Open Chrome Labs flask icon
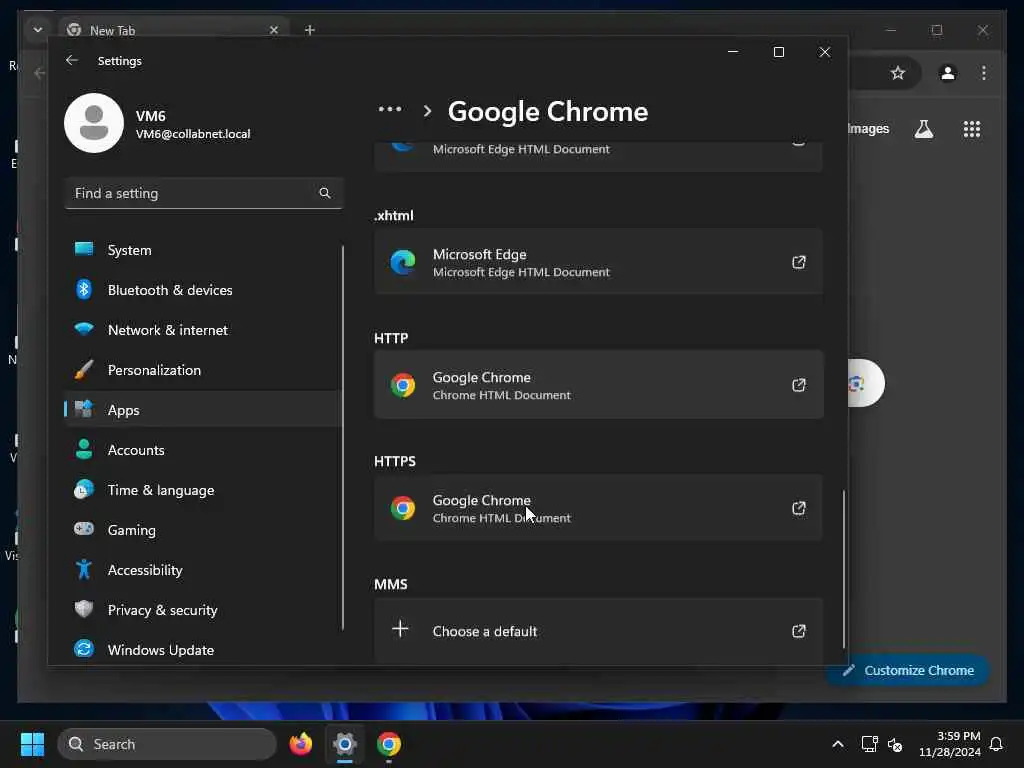The height and width of the screenshot is (768, 1024). [923, 129]
